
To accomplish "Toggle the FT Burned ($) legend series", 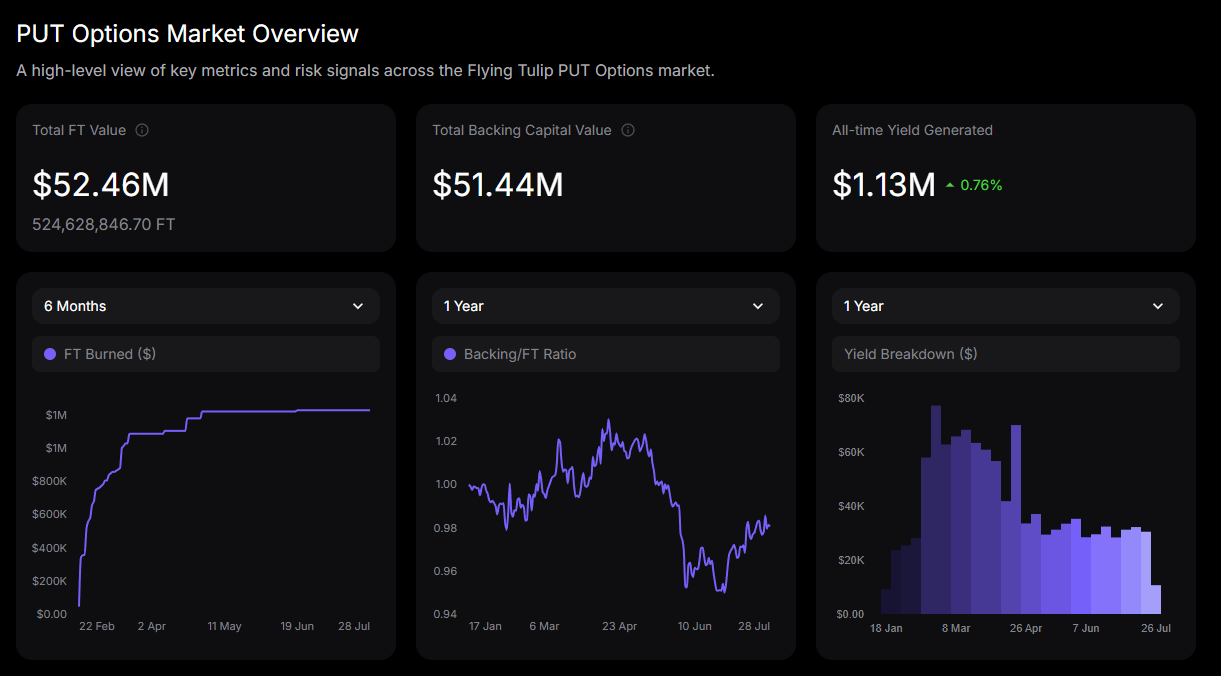I will pos(206,354).
